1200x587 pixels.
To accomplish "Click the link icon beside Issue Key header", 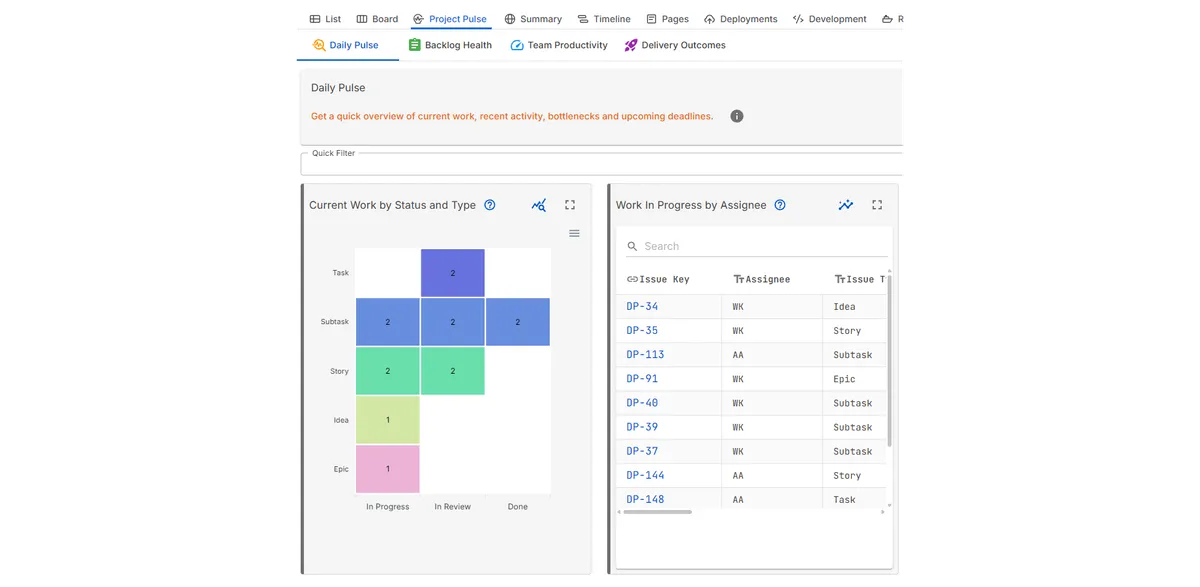I will pos(632,280).
